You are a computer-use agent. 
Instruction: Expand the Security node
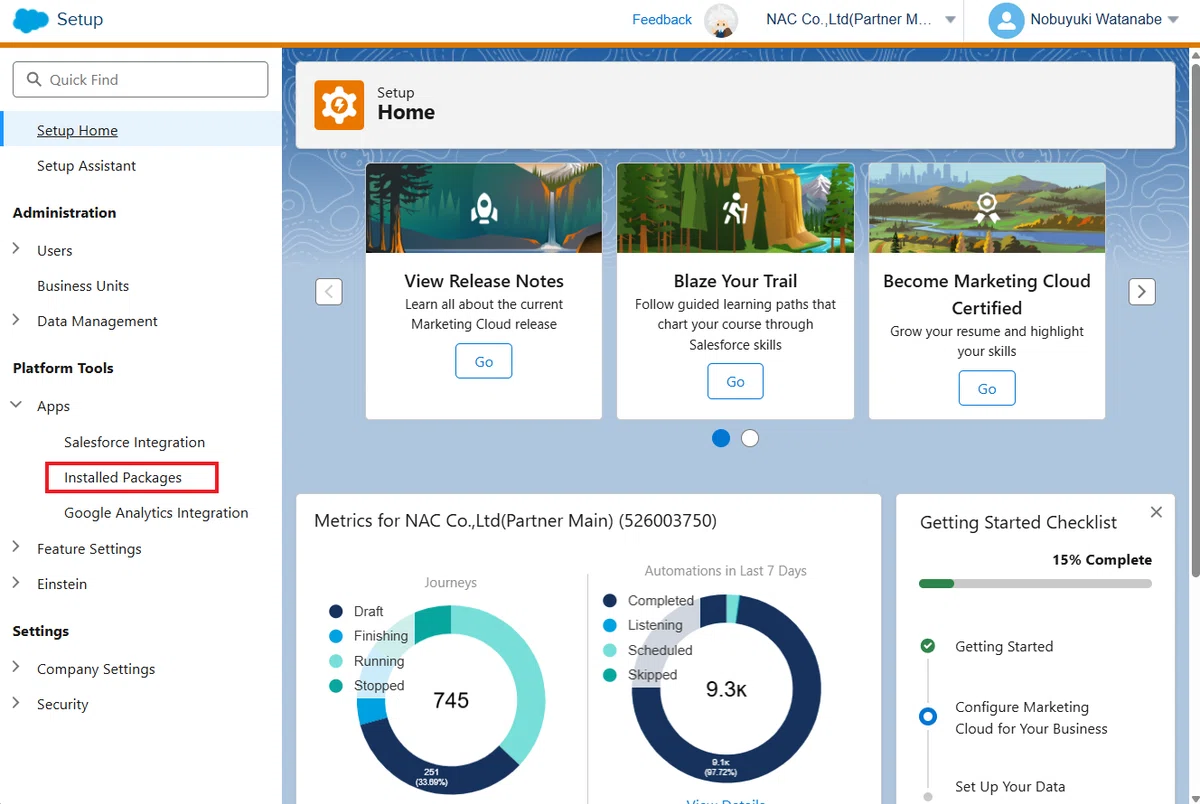tap(16, 703)
